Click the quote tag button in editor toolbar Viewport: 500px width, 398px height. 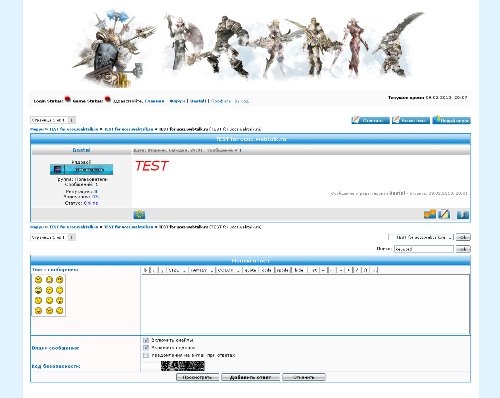click(x=250, y=270)
